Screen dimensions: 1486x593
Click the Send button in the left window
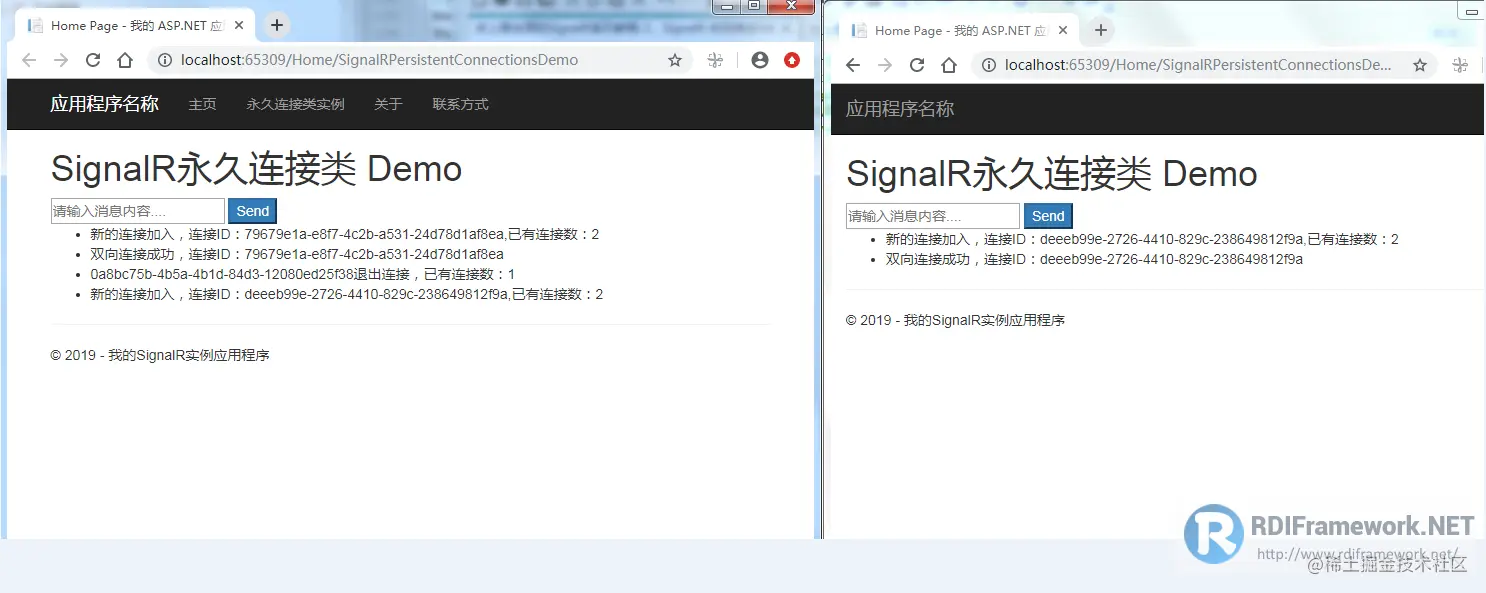[251, 210]
